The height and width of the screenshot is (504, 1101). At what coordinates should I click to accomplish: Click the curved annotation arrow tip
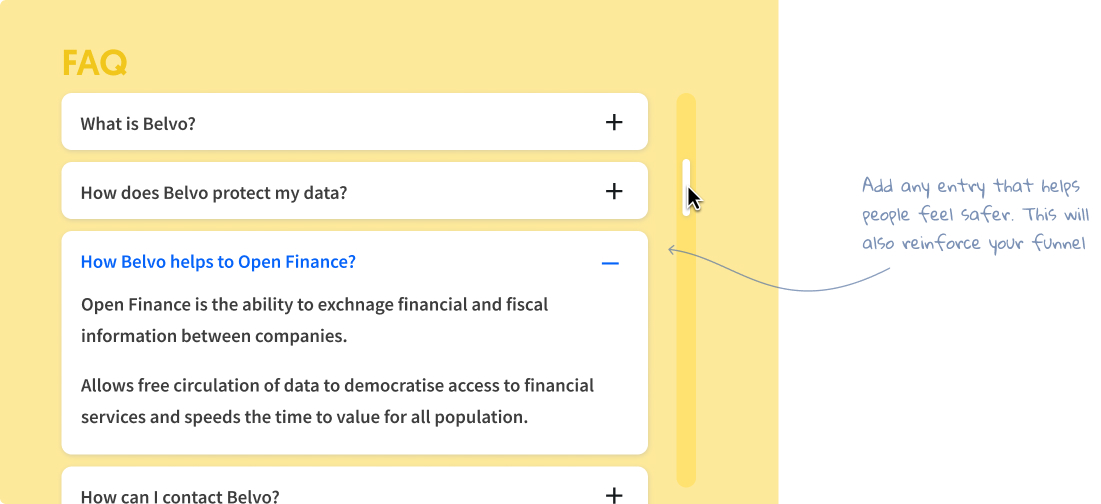pos(671,248)
